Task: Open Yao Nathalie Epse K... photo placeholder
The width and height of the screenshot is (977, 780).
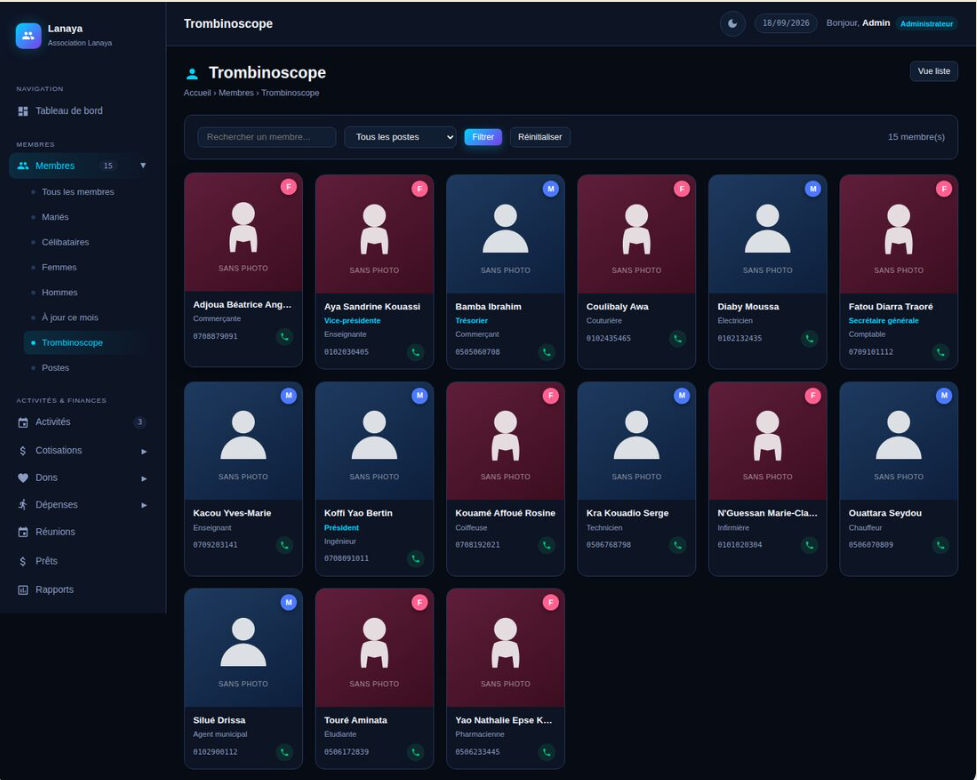Action: [505, 648]
